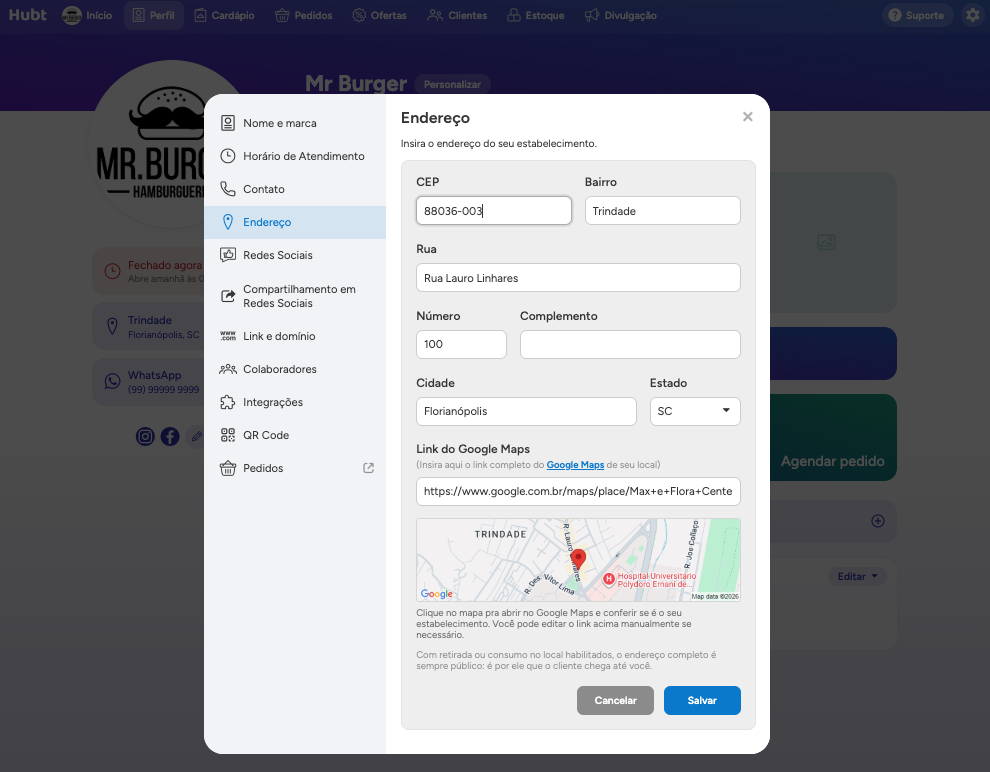Image resolution: width=990 pixels, height=772 pixels.
Task: Open Pedidos external link icon
Action: click(x=369, y=468)
